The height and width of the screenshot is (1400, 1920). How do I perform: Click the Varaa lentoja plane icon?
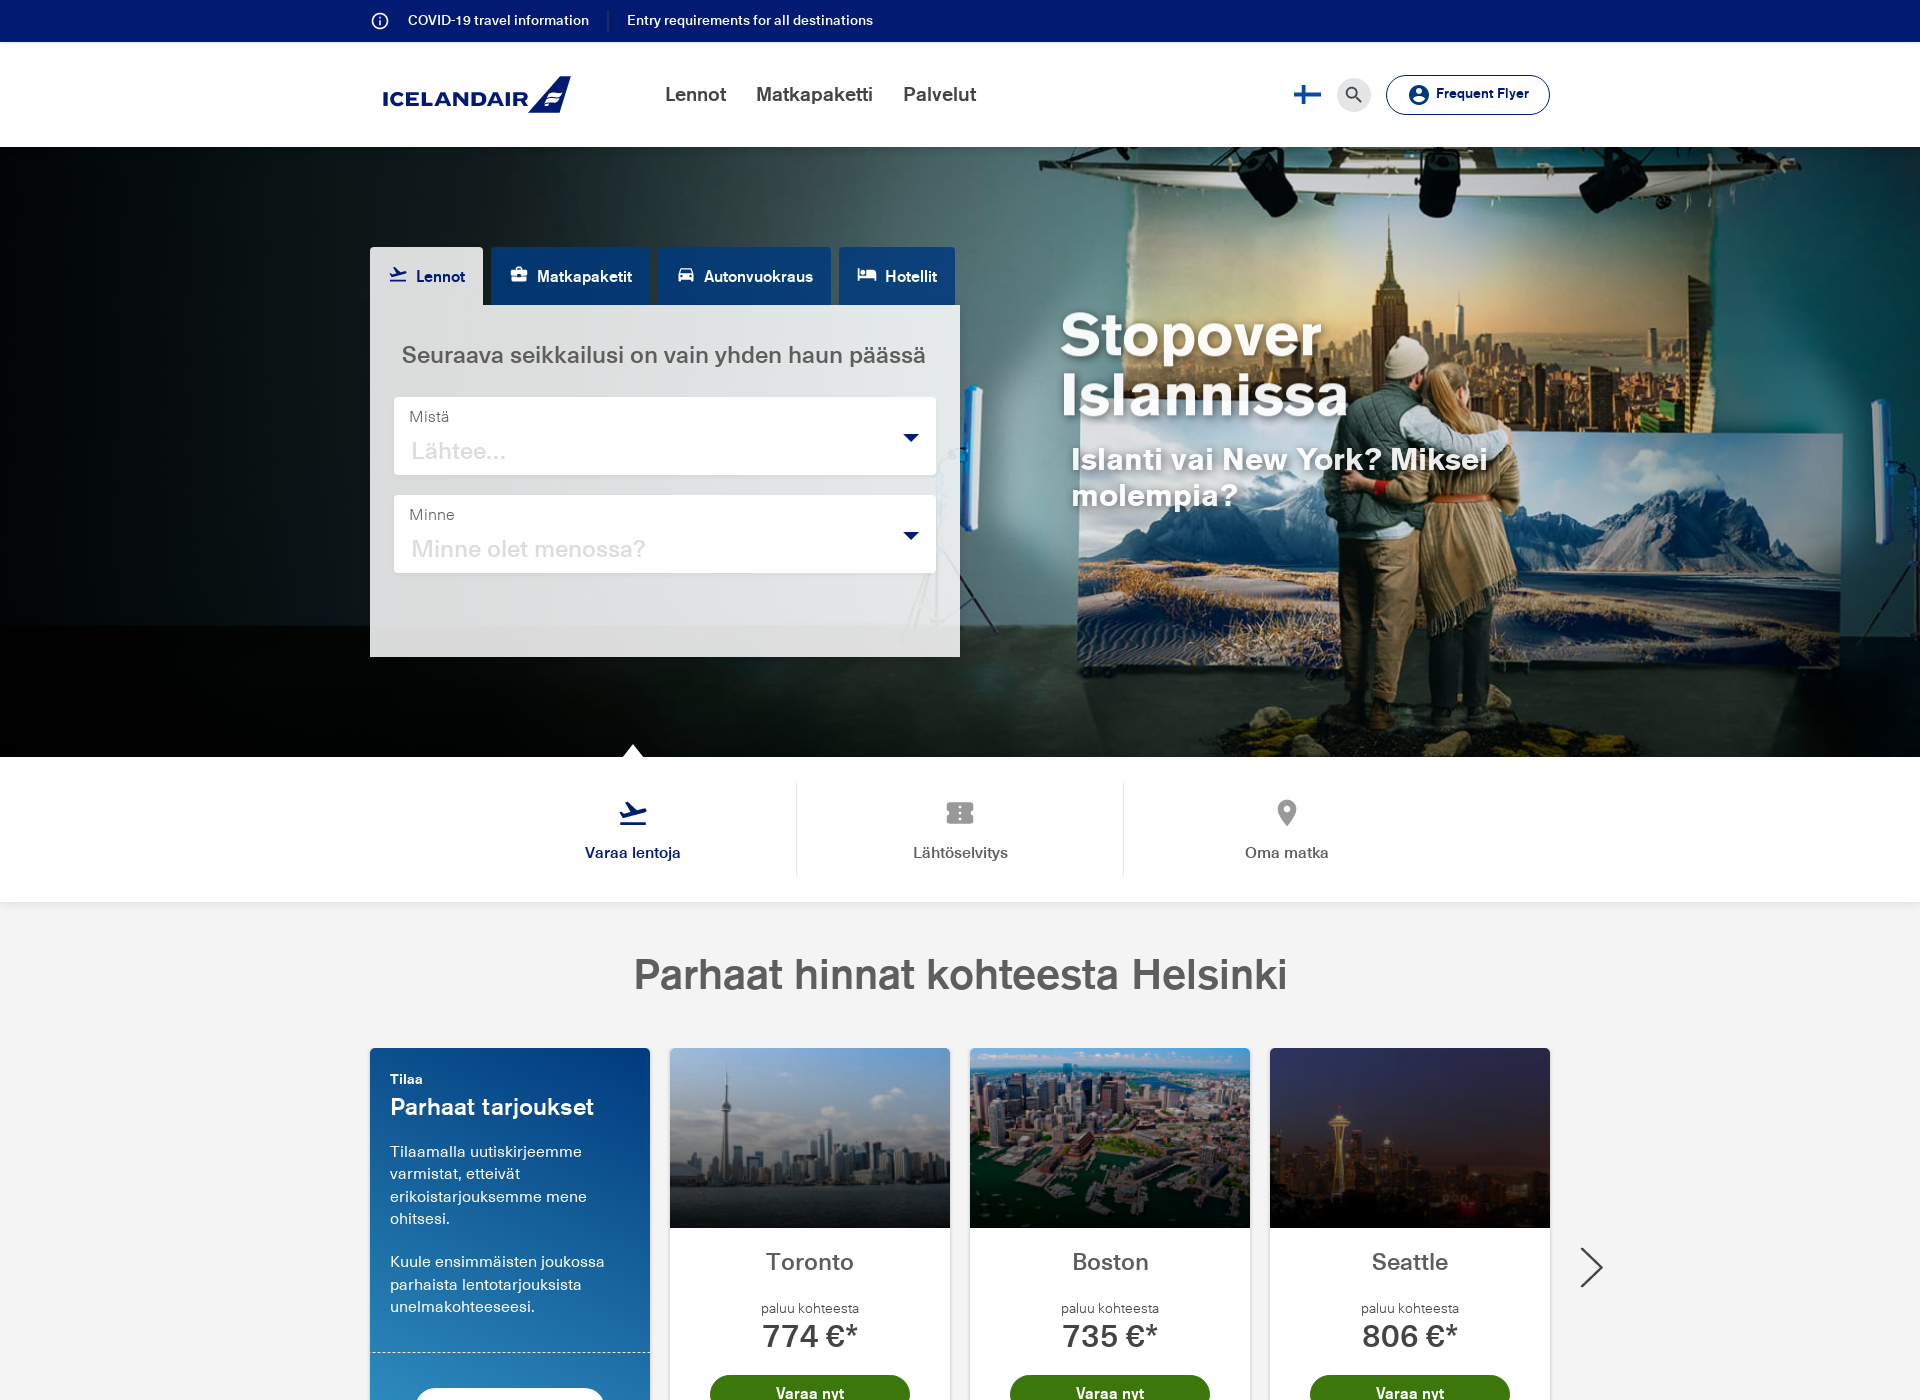pyautogui.click(x=633, y=813)
